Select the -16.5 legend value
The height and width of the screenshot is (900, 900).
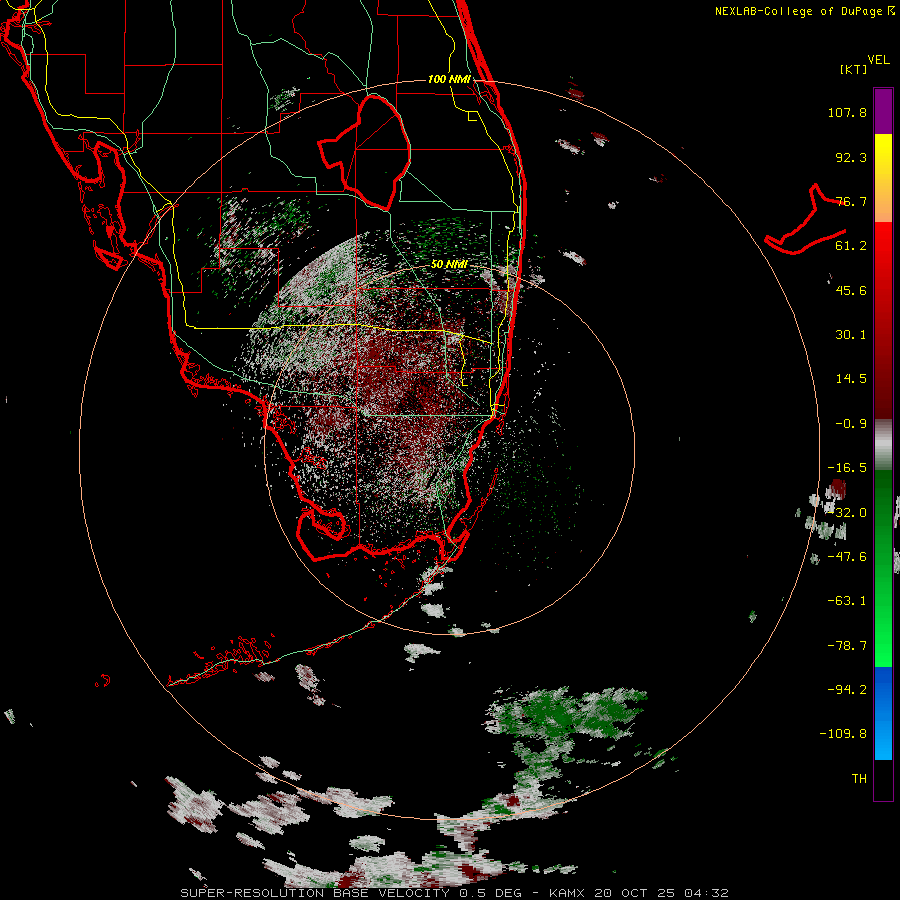847,468
